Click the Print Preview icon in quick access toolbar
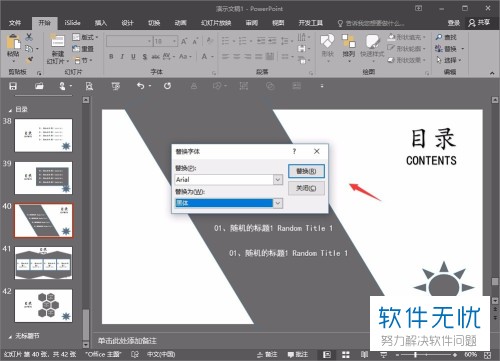500x361 pixels. [x=89, y=86]
